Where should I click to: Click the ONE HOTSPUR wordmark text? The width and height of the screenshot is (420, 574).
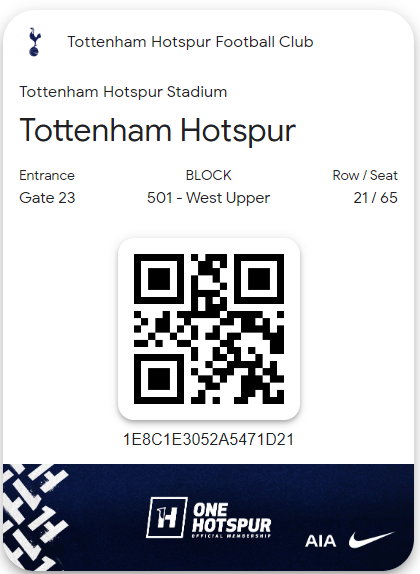tap(231, 517)
